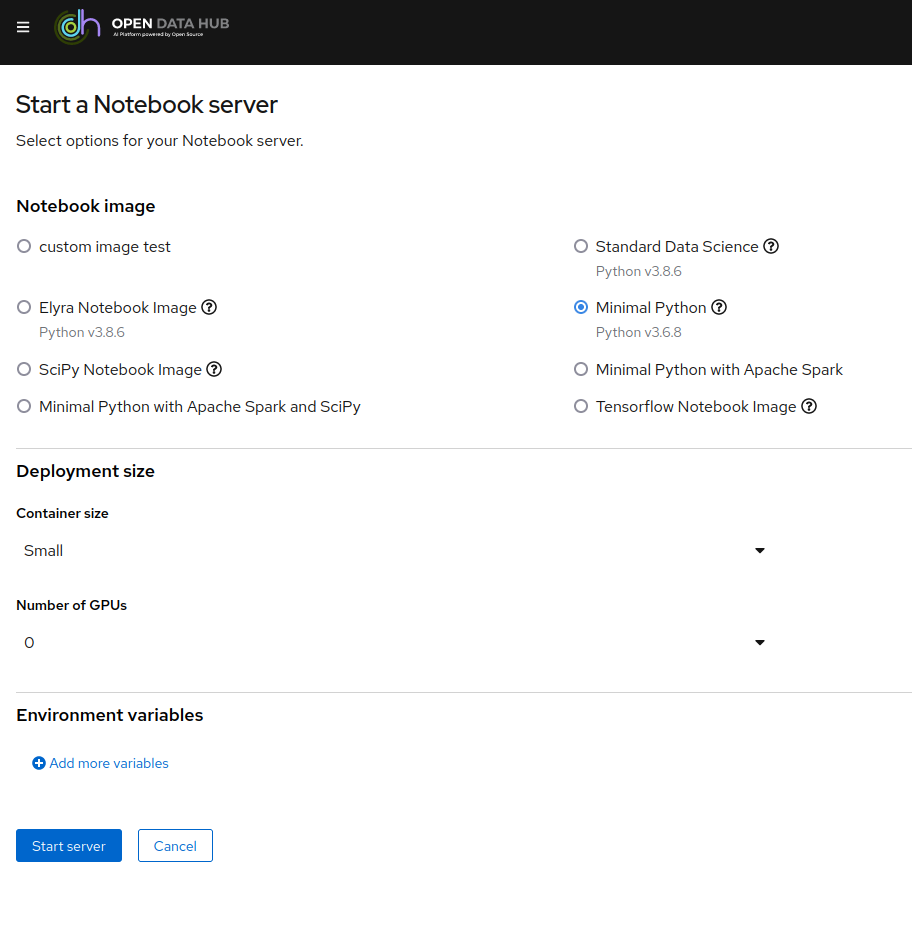
Task: Click the Environment variables heading
Action: tap(110, 715)
